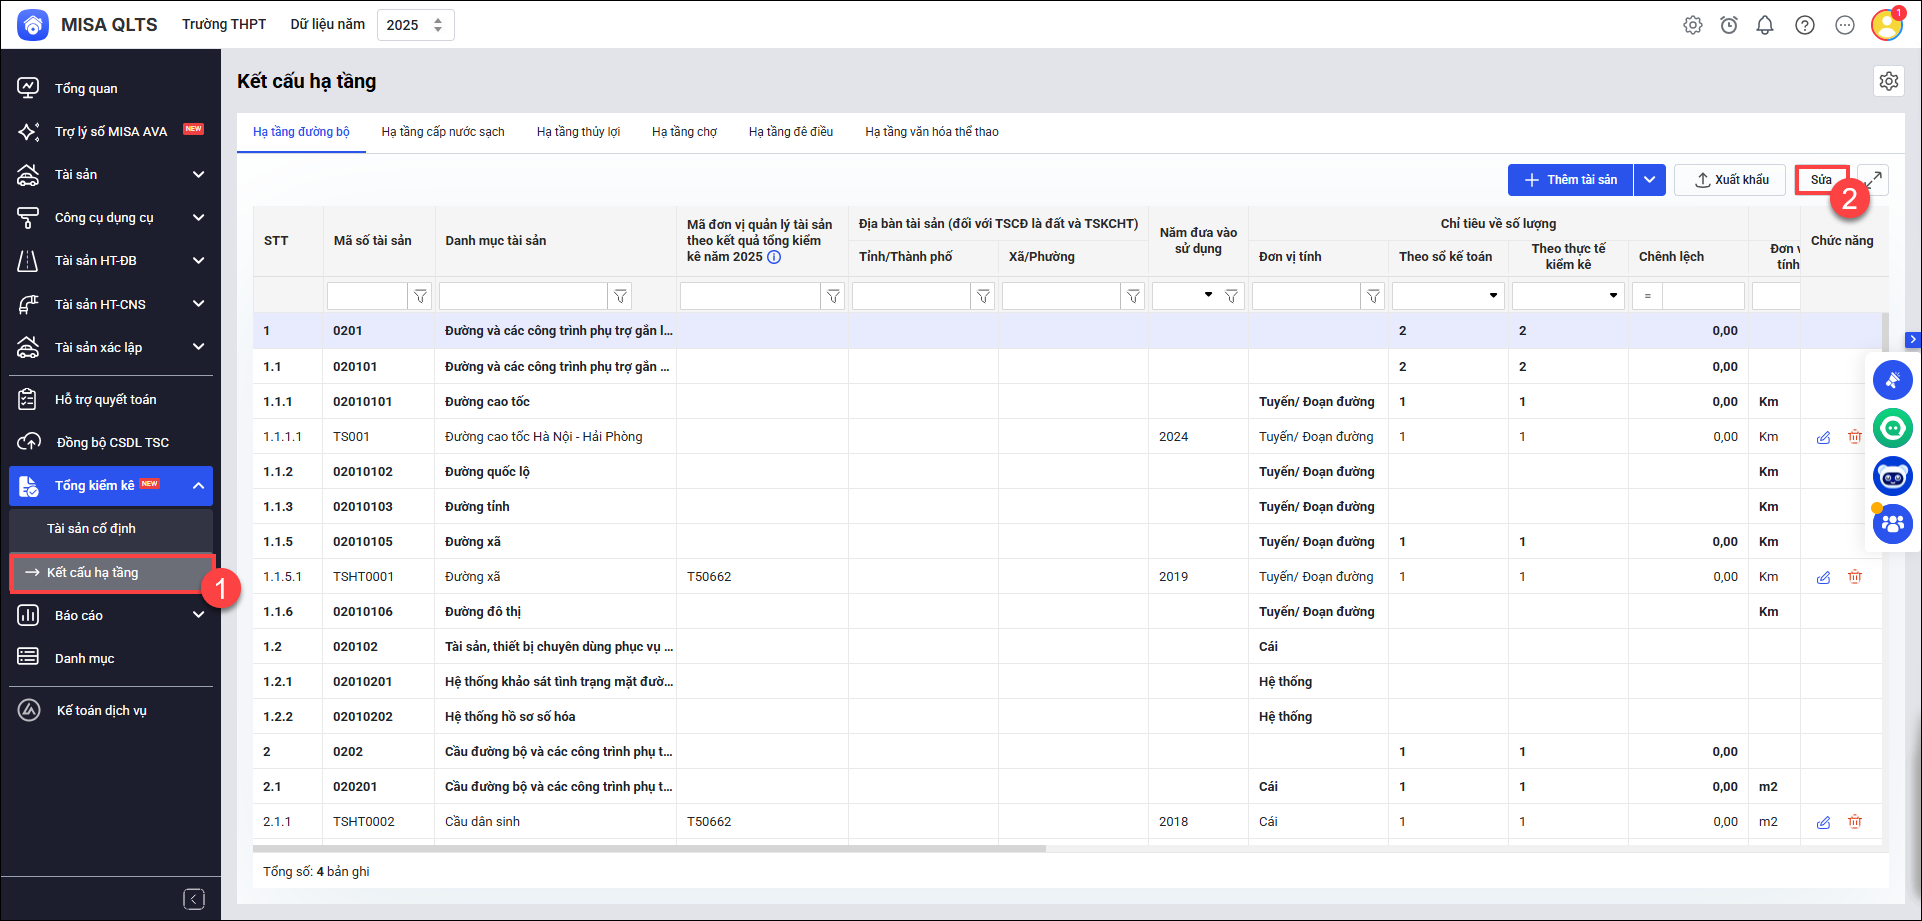Click filter icon for Mã số tài sản
The width and height of the screenshot is (1922, 921).
420,296
